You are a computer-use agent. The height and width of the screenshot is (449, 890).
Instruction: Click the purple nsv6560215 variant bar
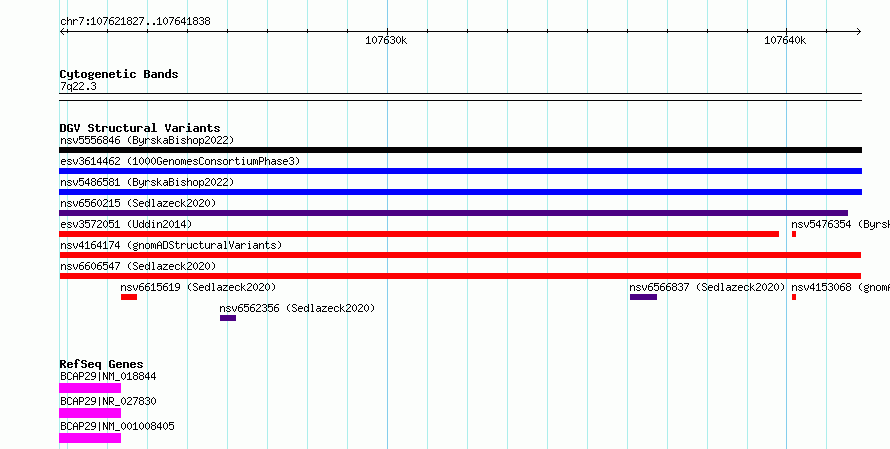(454, 213)
